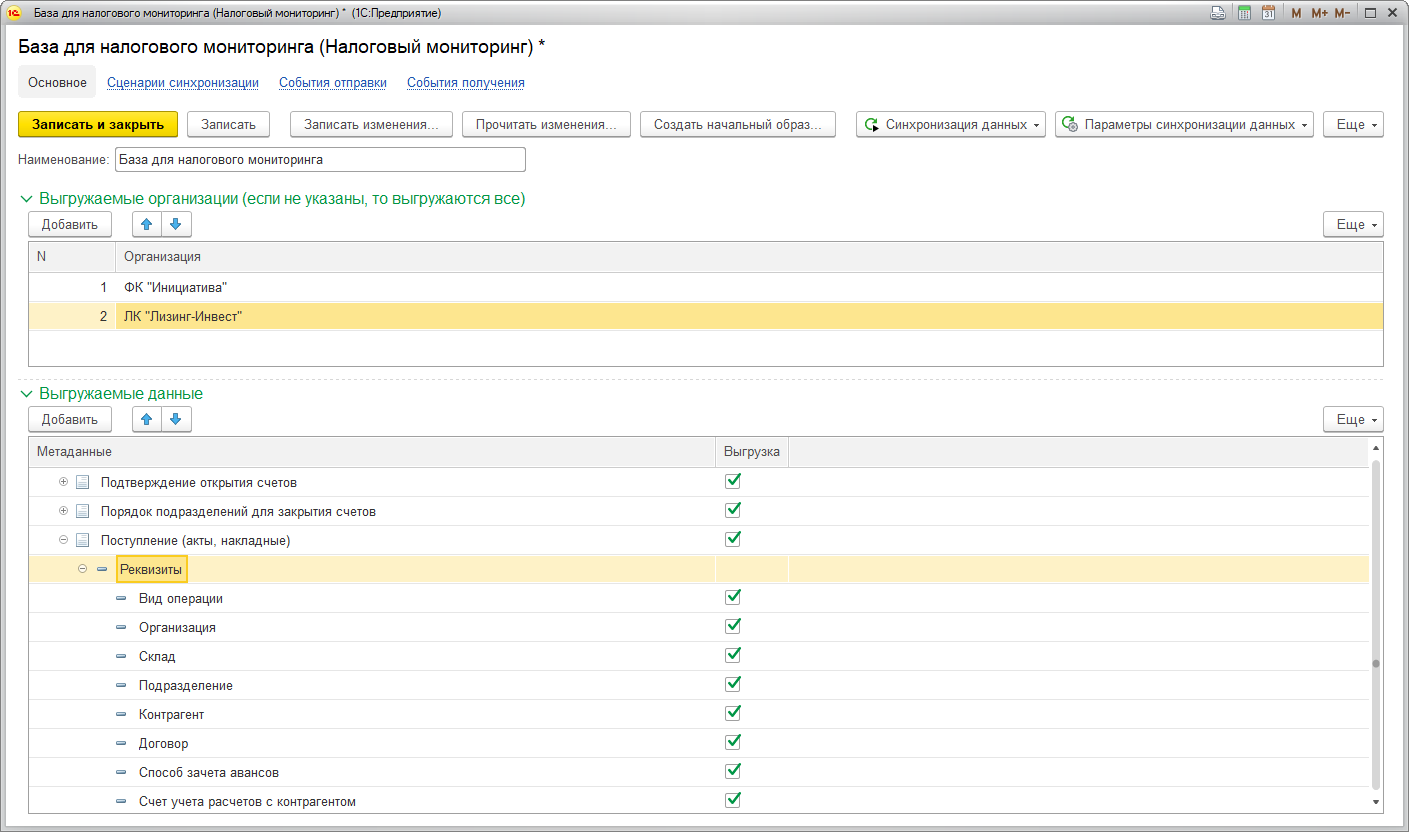Click the scrollbar down arrow in metadata list
This screenshot has height=832, width=1409.
[x=1376, y=802]
